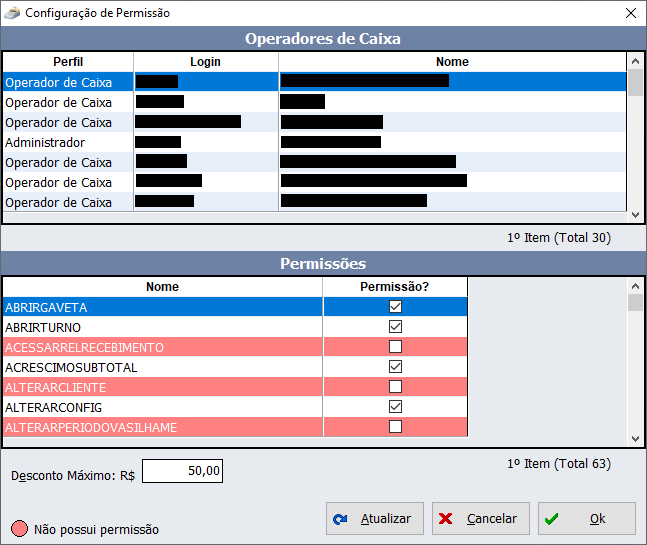Click the red X icon on Cancelar
This screenshot has height=545, width=647.
(x=446, y=519)
